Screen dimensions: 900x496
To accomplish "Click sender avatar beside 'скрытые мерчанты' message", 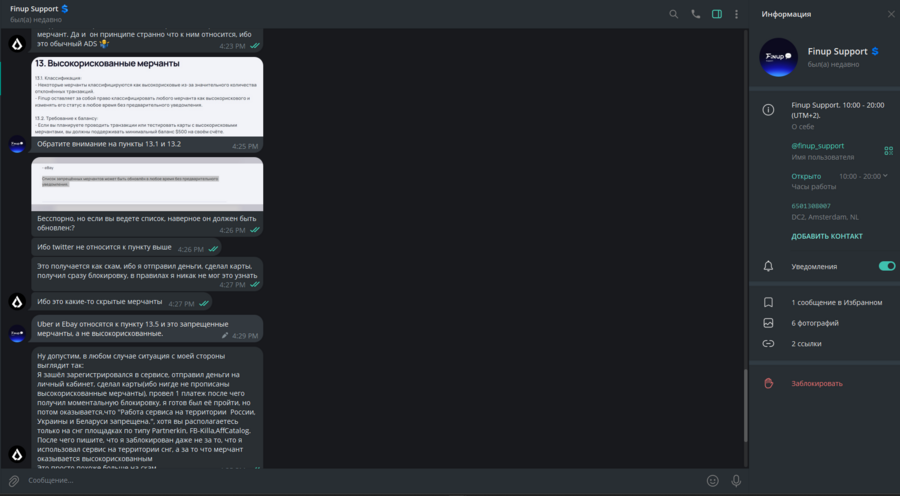I will point(17,302).
